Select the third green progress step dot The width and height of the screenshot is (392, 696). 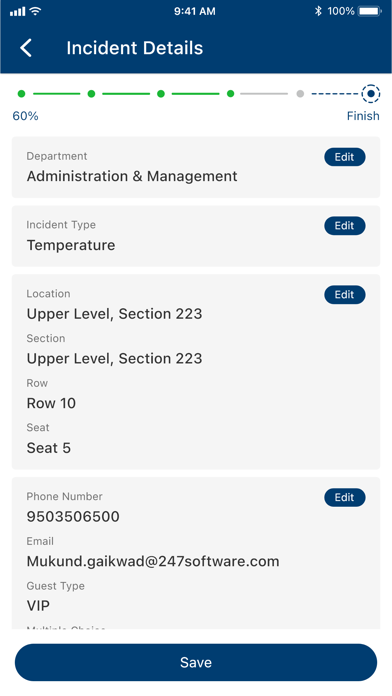pyautogui.click(x=161, y=94)
